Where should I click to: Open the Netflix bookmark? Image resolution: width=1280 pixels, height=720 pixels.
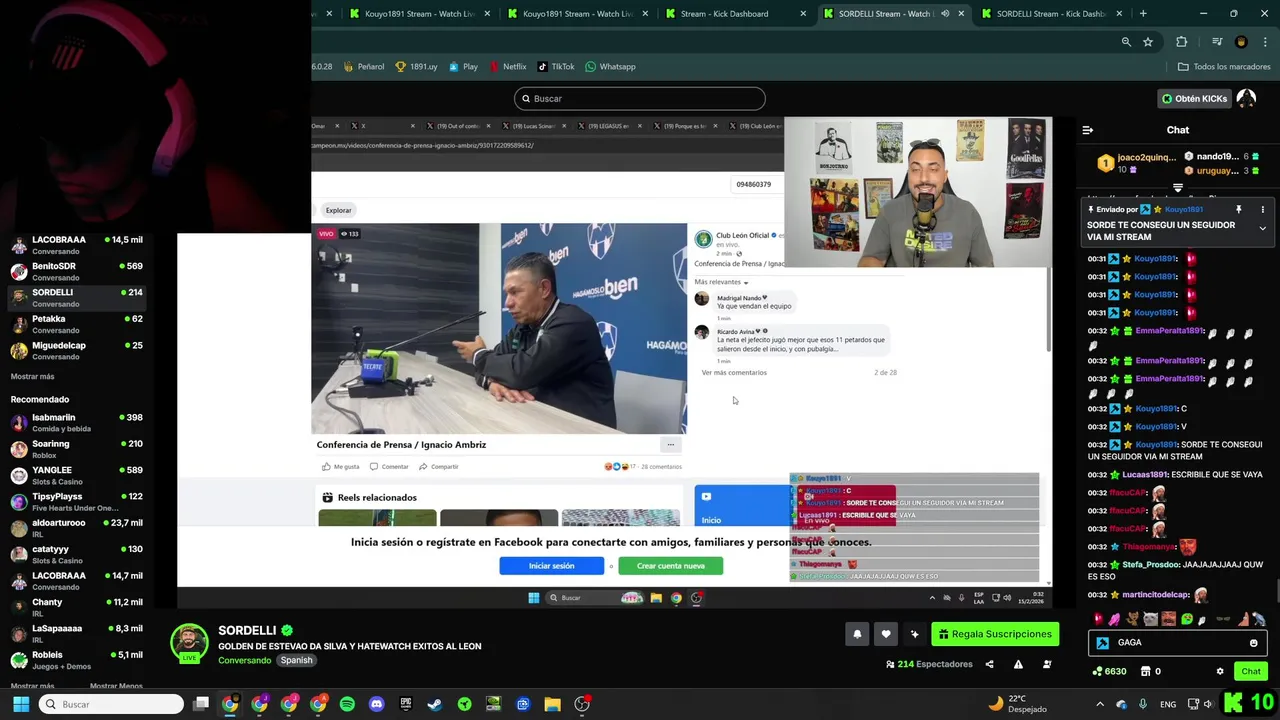[x=507, y=67]
